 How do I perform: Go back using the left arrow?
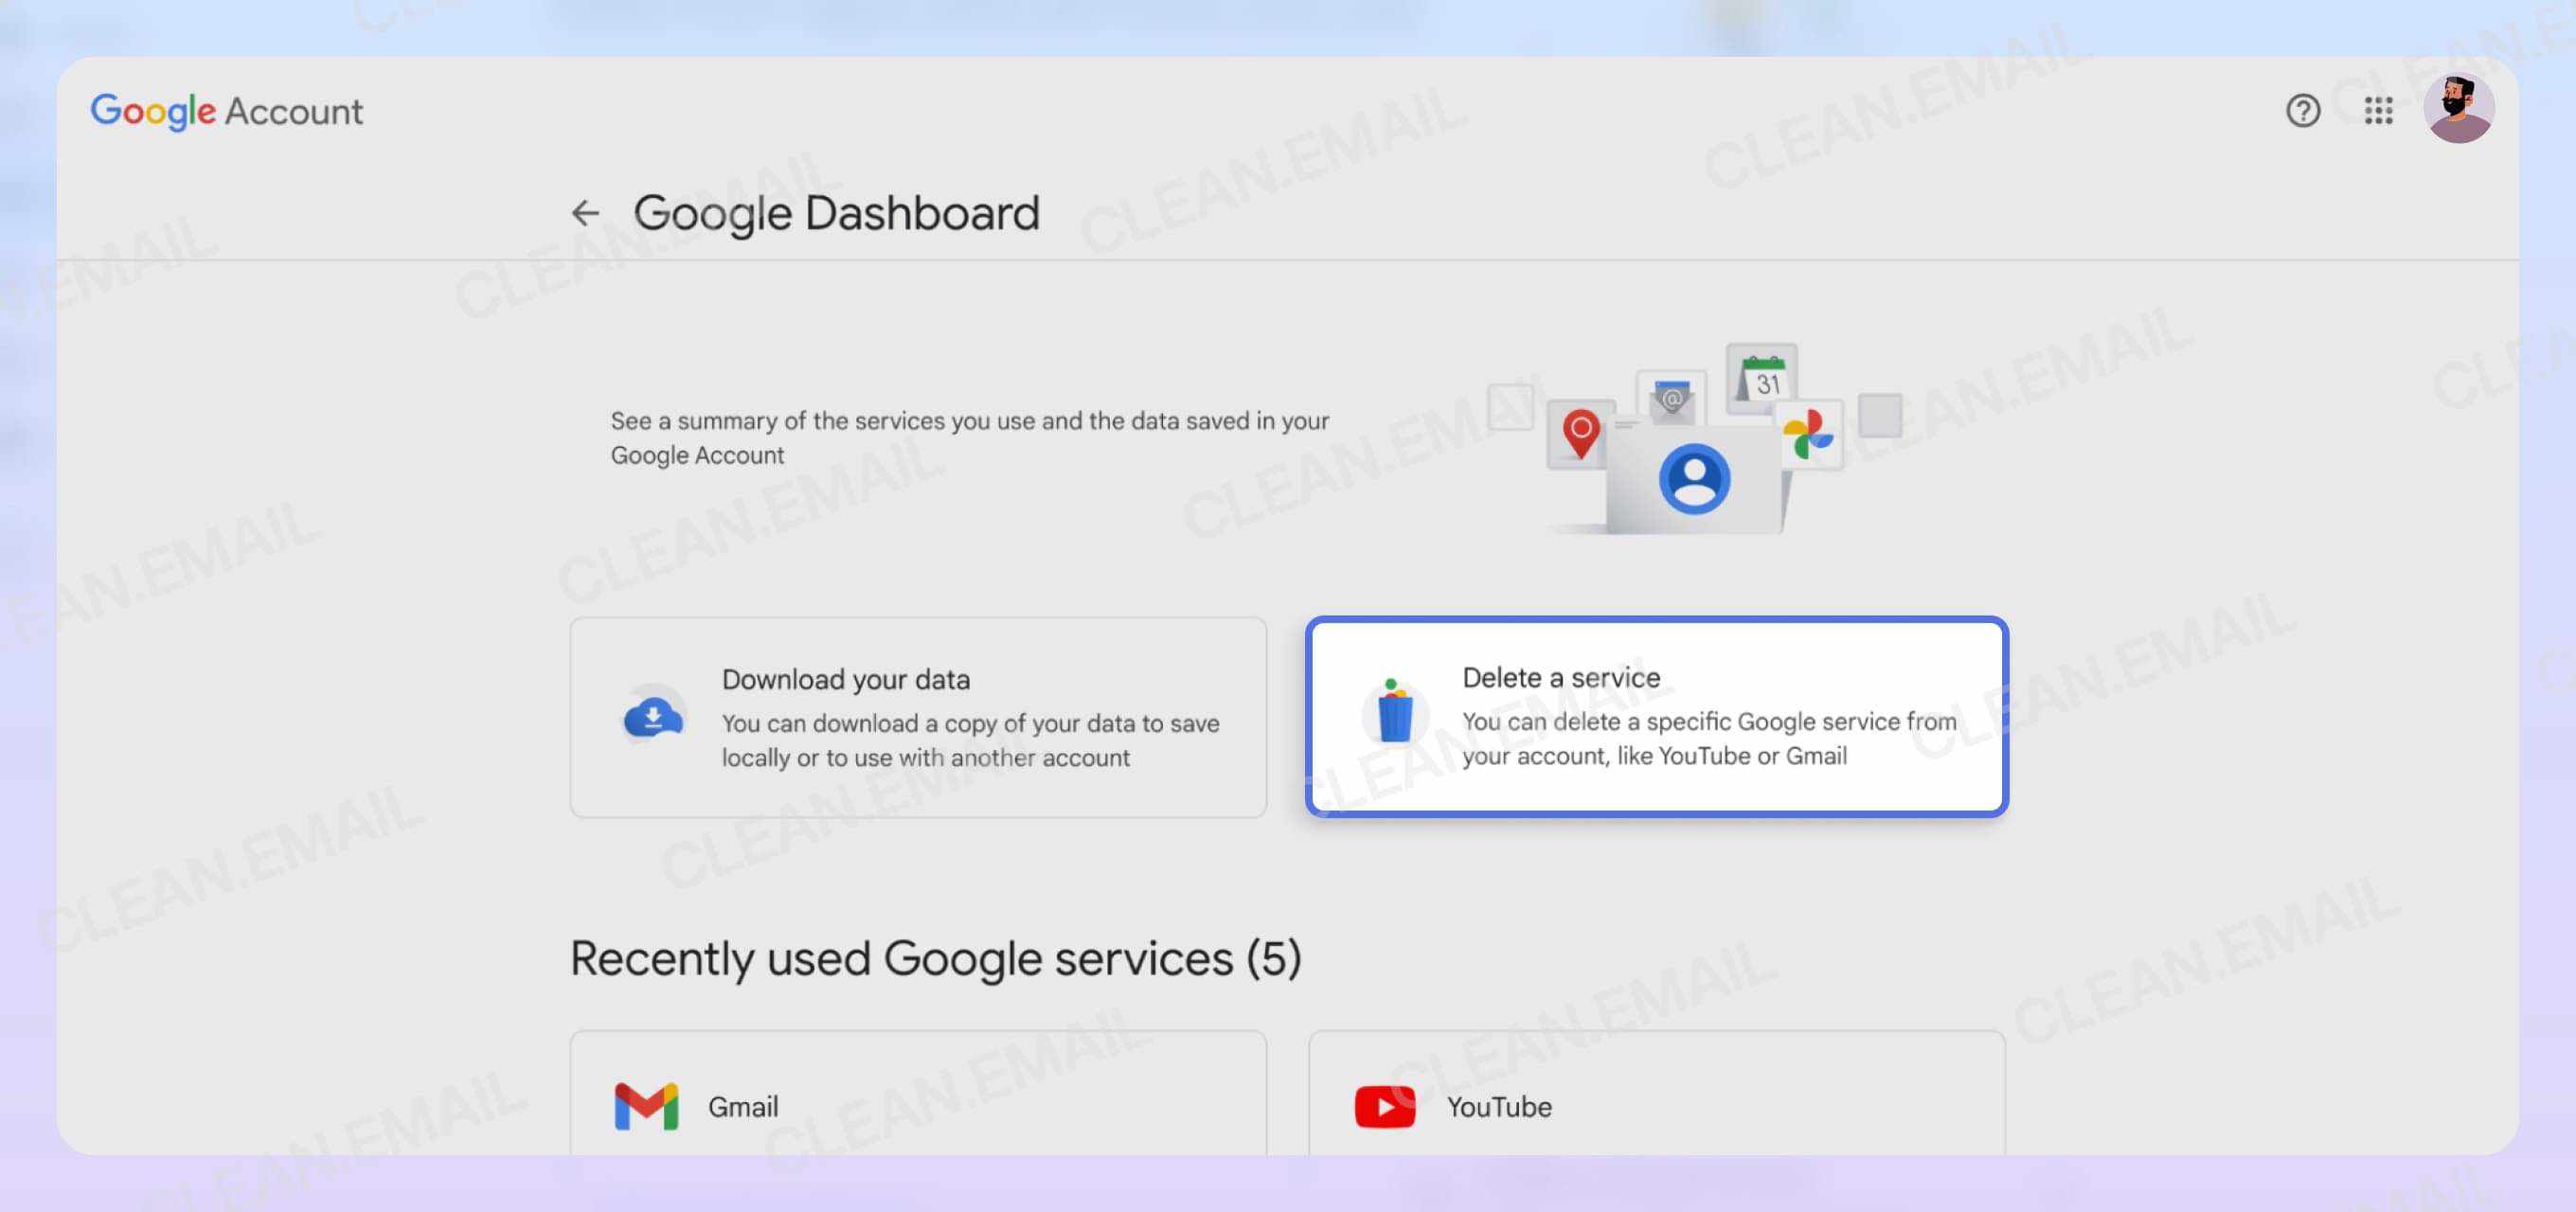click(x=585, y=212)
